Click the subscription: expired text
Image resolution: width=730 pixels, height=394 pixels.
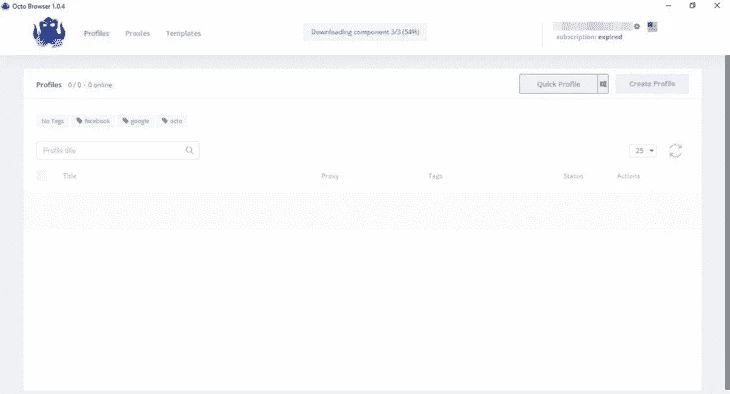coord(589,37)
